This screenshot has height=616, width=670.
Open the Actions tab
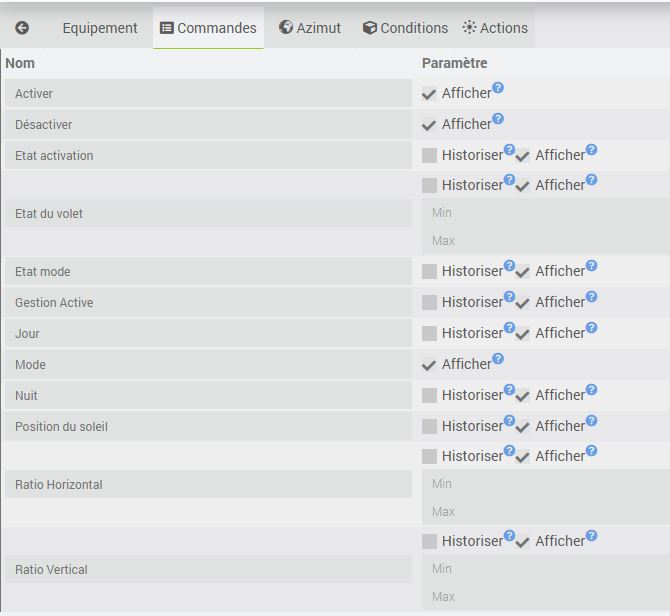pyautogui.click(x=495, y=28)
